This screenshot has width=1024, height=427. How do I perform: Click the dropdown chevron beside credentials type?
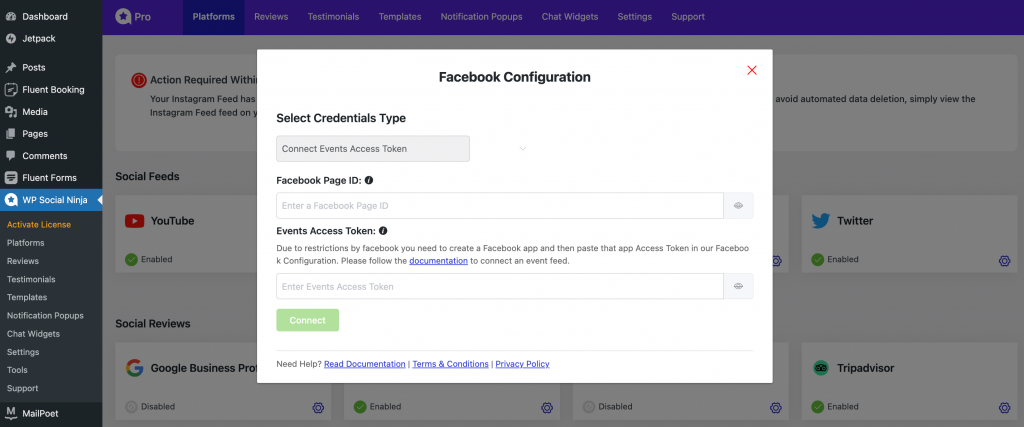522,149
